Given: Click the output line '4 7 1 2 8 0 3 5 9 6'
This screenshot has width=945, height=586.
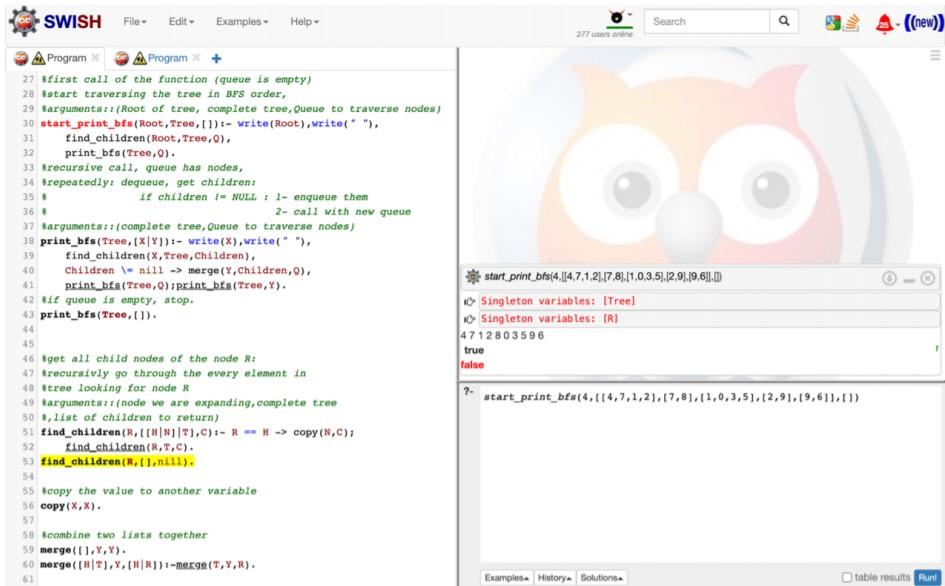Looking at the screenshot, I should 502,336.
